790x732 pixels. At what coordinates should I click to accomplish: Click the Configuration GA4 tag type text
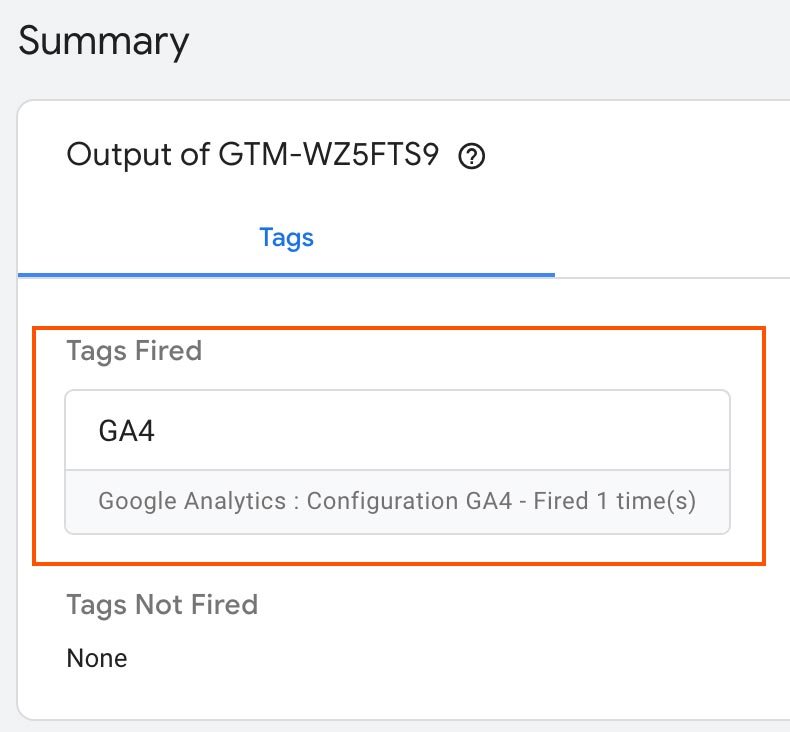409,501
